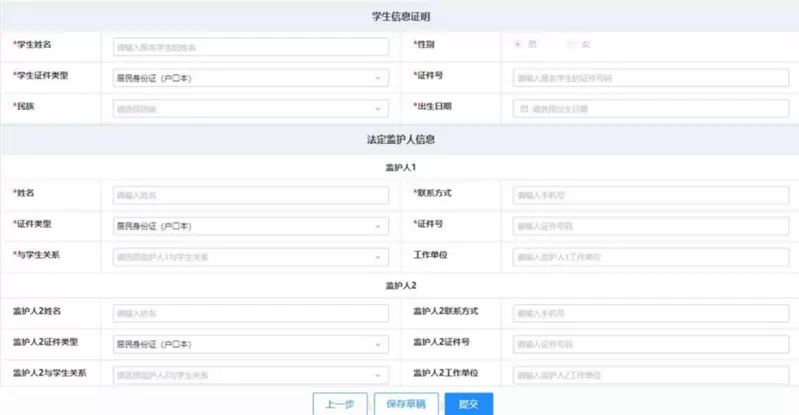Click the student 证件号 input field
Image resolution: width=799 pixels, height=415 pixels.
pos(649,77)
